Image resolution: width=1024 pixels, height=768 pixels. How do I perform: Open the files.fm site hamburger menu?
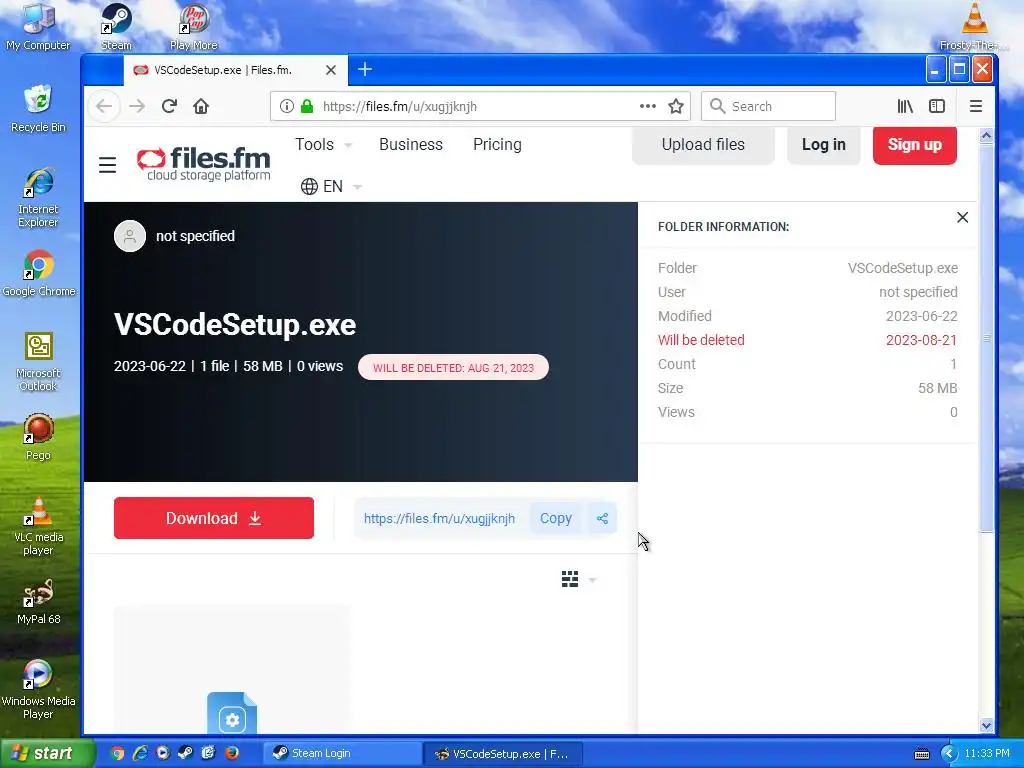pos(108,165)
